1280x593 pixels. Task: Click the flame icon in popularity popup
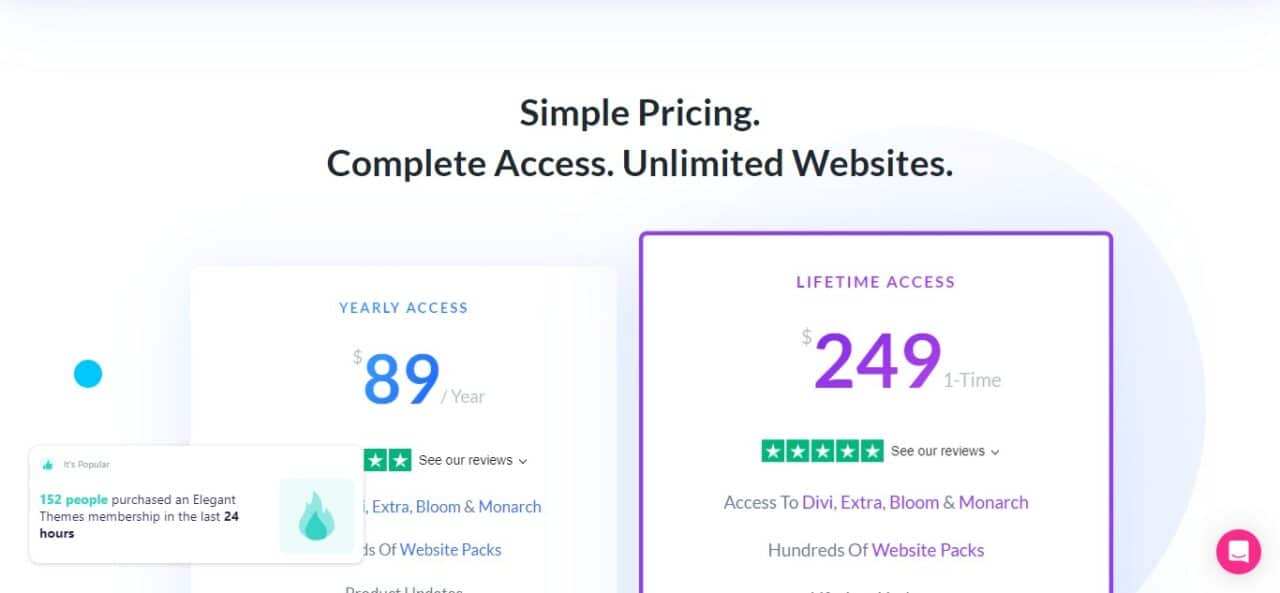pyautogui.click(x=317, y=516)
